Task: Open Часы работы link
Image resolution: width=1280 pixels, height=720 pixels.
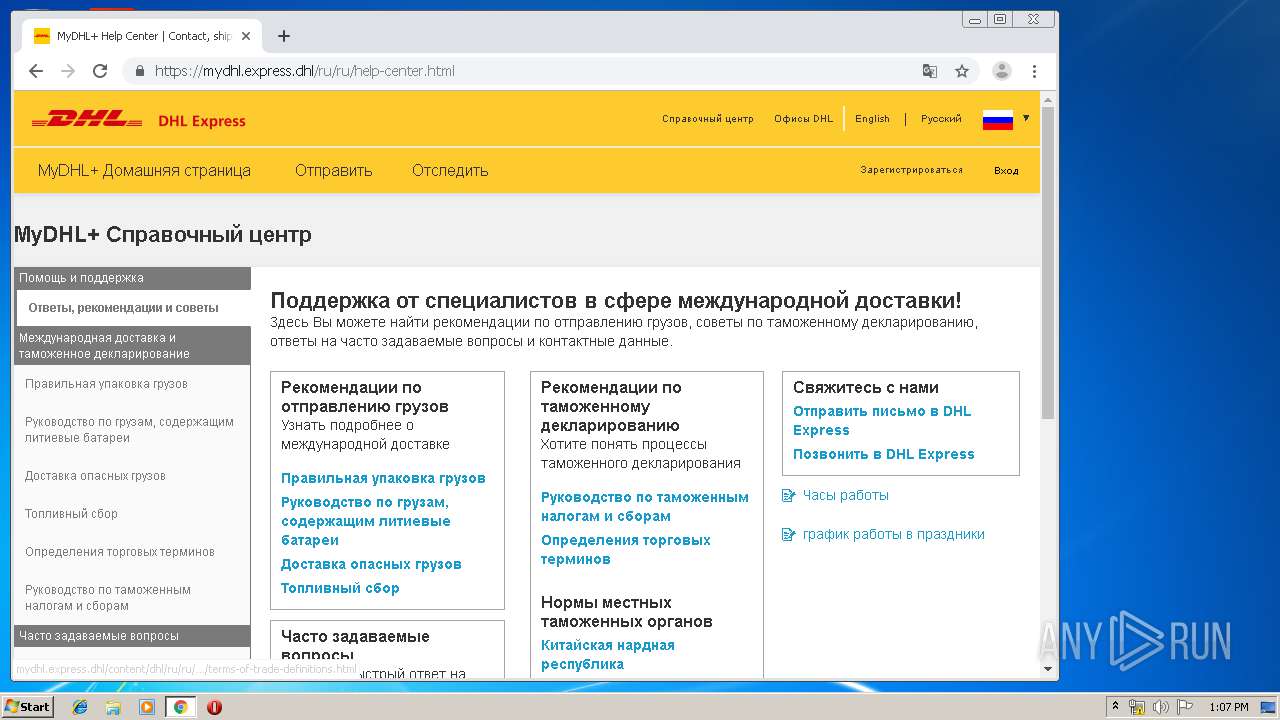Action: pos(845,495)
